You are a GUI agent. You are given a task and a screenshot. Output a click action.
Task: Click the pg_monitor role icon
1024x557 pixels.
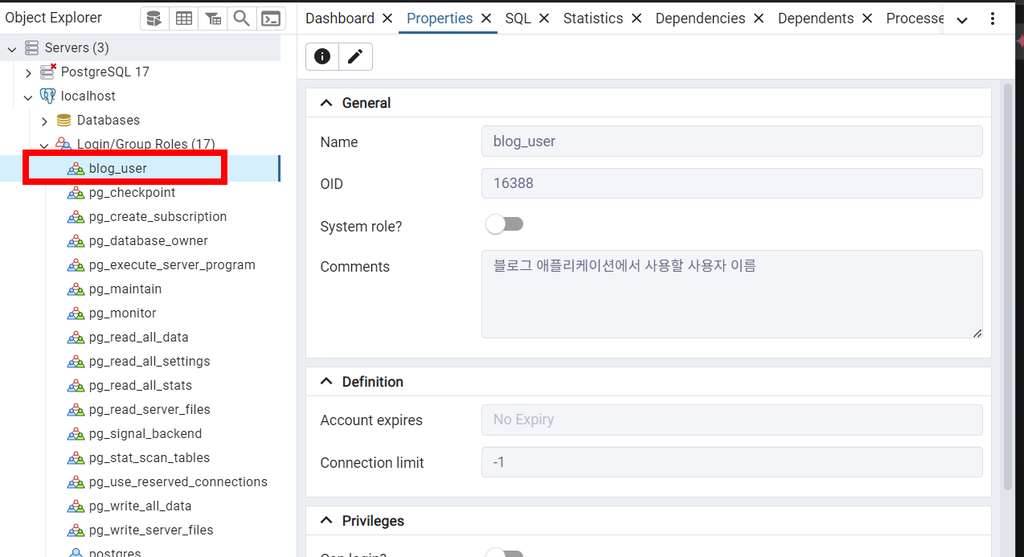(x=76, y=313)
